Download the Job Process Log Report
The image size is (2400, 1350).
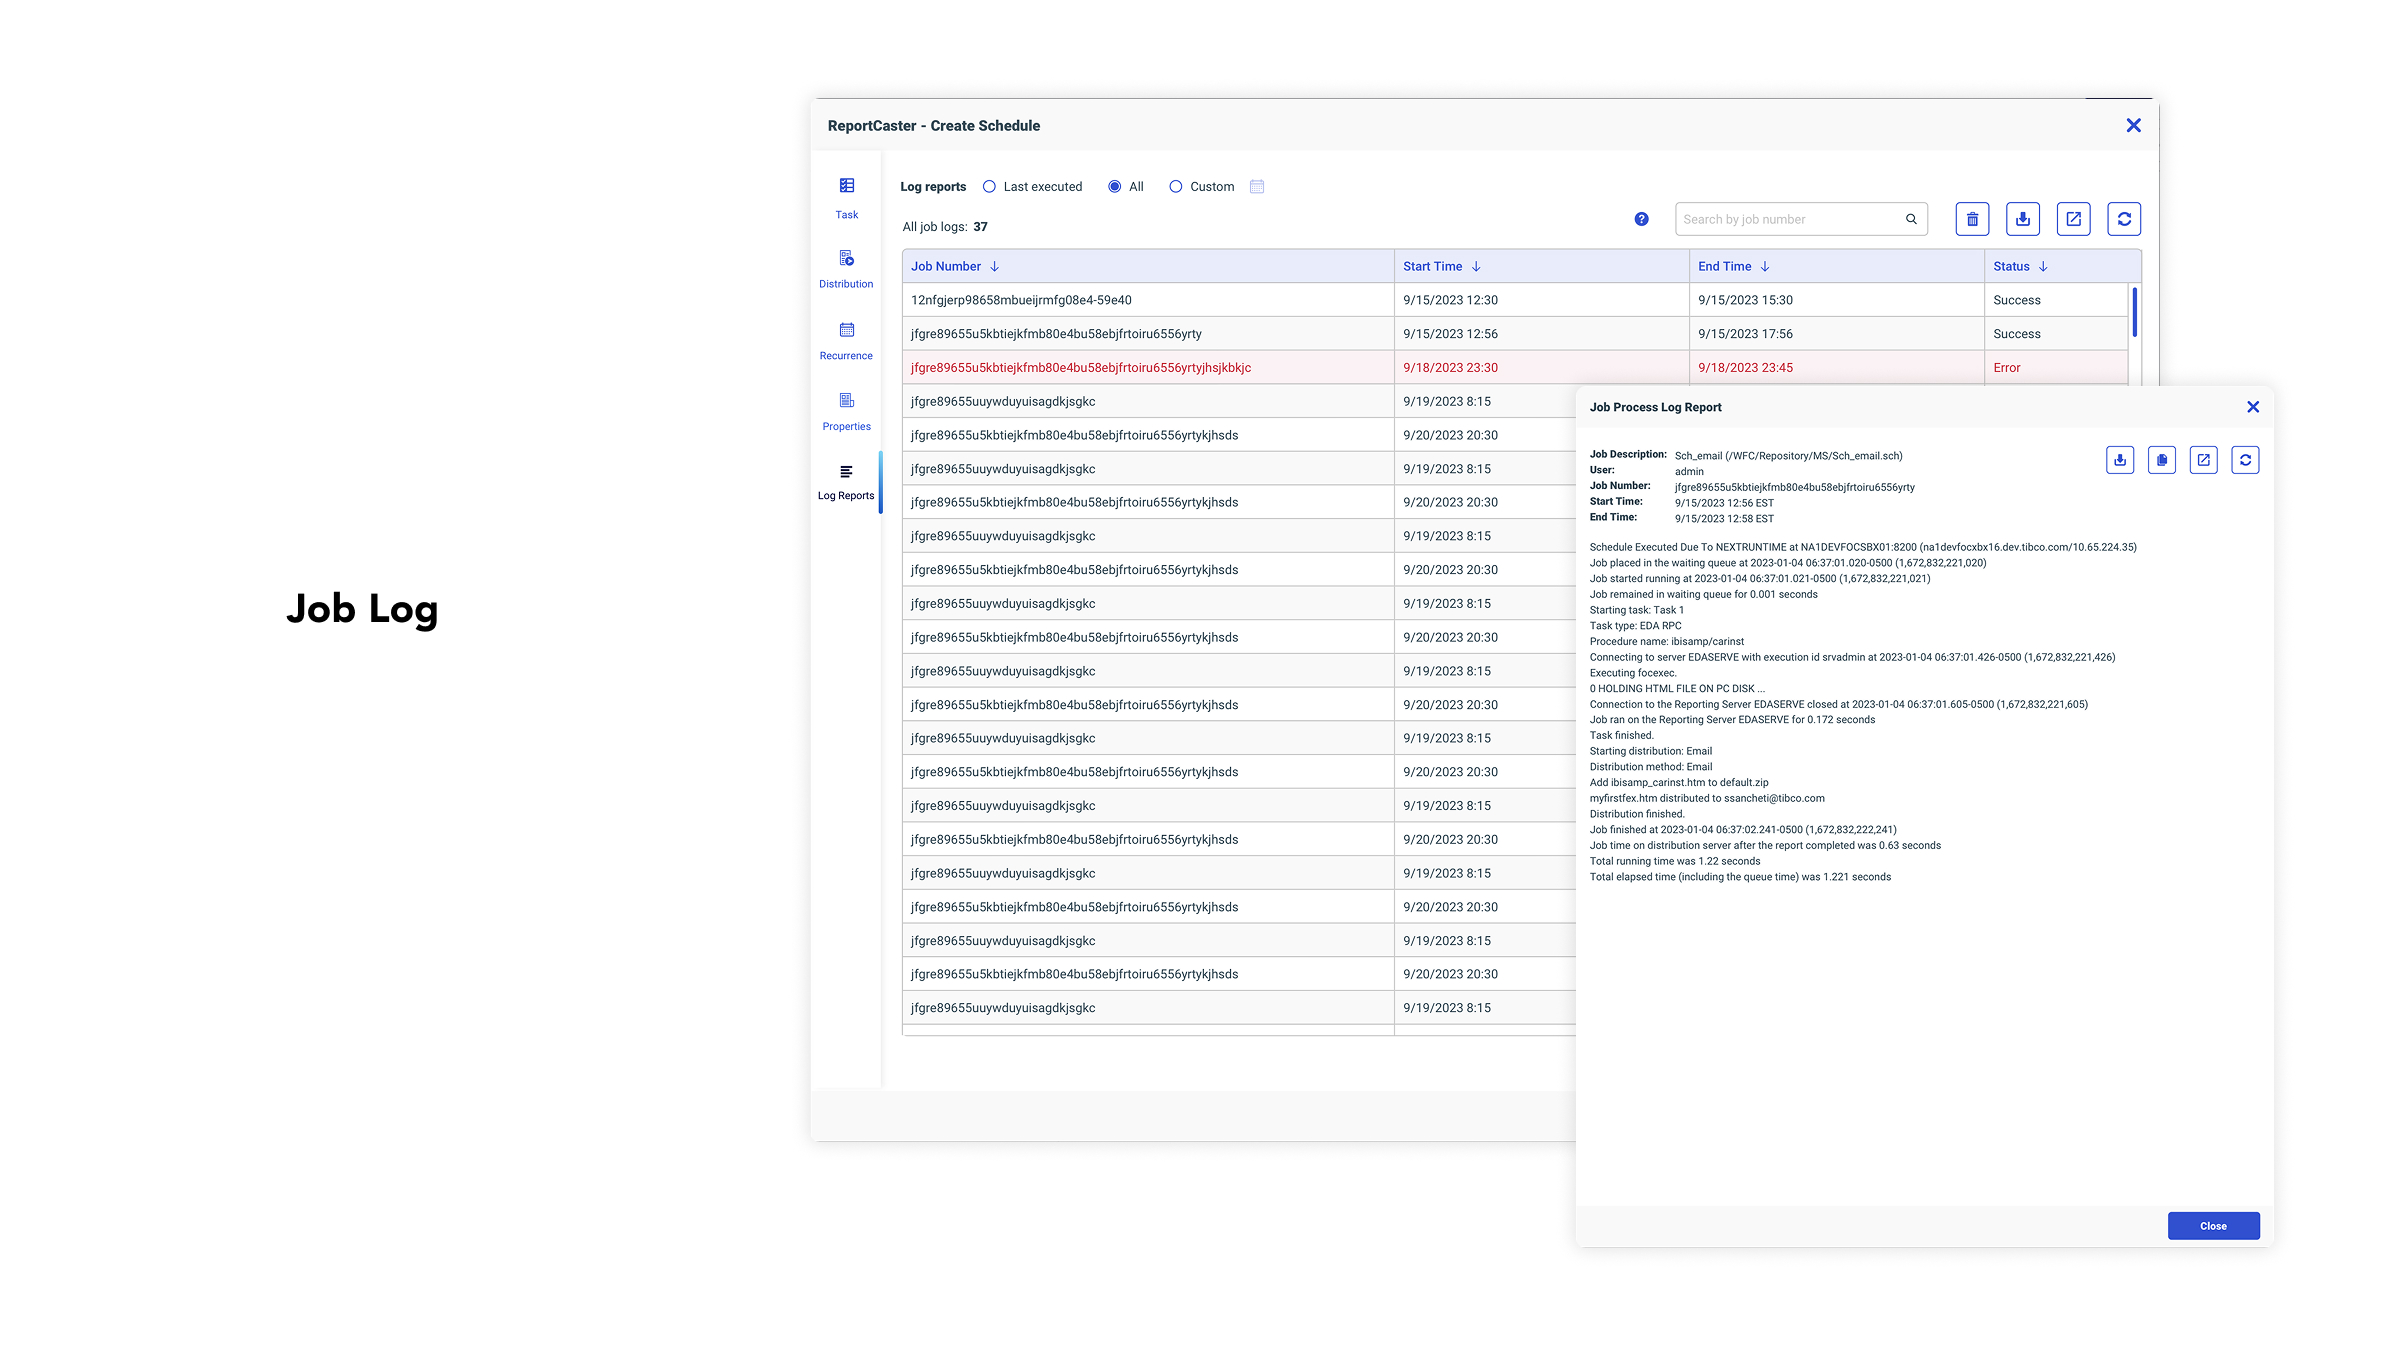(2119, 460)
